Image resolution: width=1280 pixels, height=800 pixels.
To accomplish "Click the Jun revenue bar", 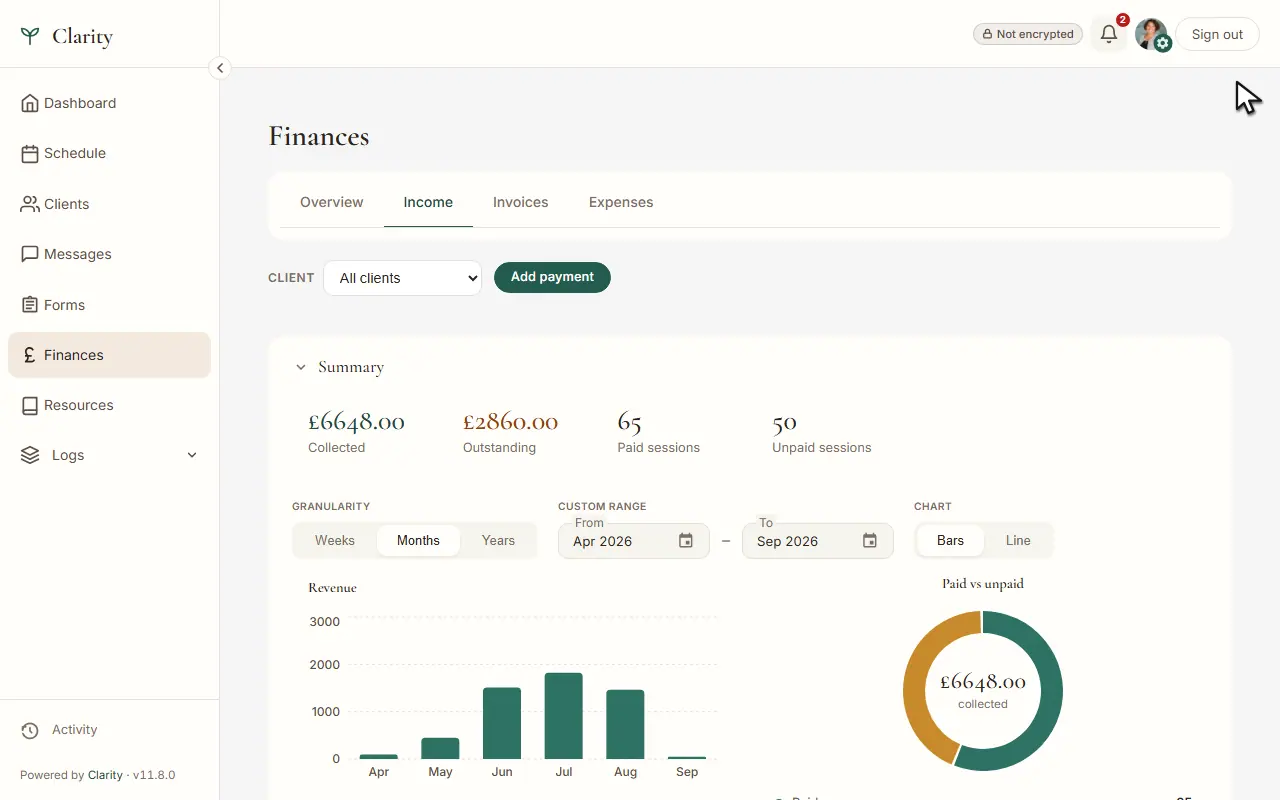I will click(502, 723).
